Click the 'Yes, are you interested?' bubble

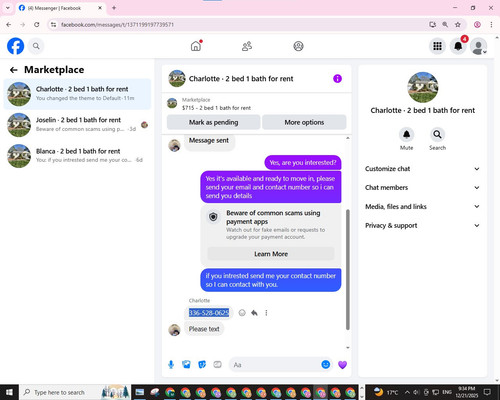[303, 163]
